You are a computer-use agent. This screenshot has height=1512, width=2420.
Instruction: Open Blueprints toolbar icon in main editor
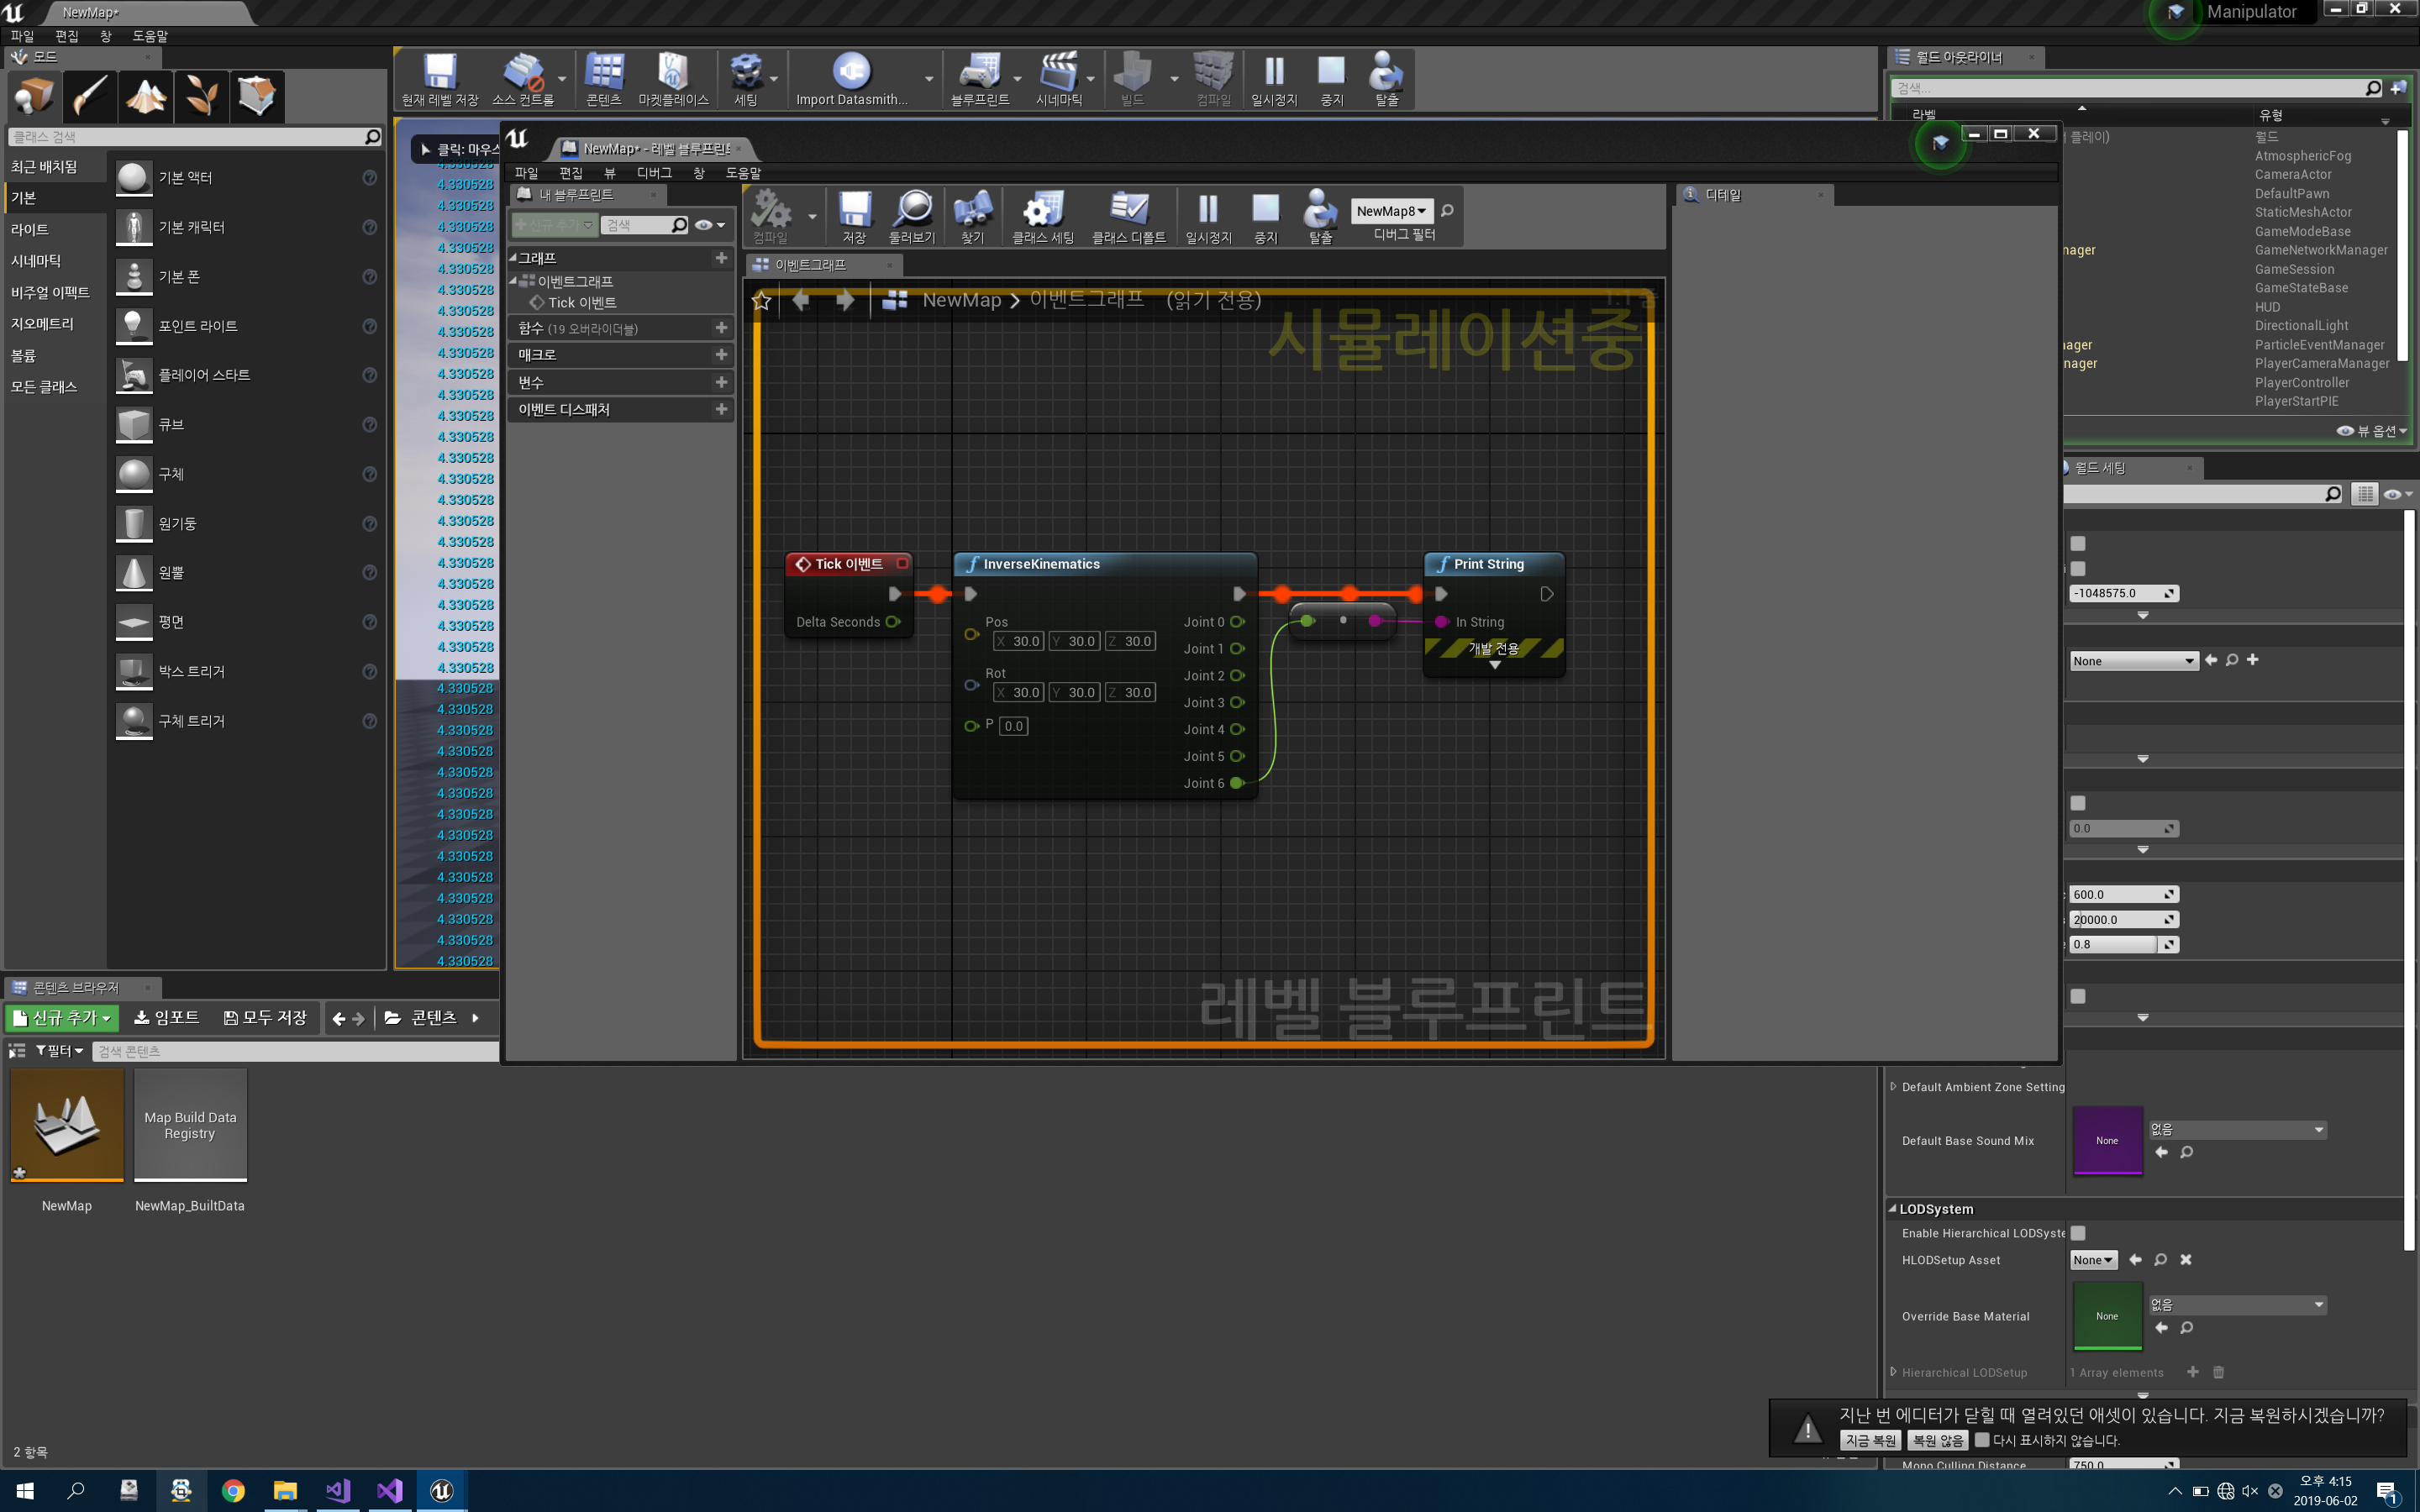(x=980, y=72)
